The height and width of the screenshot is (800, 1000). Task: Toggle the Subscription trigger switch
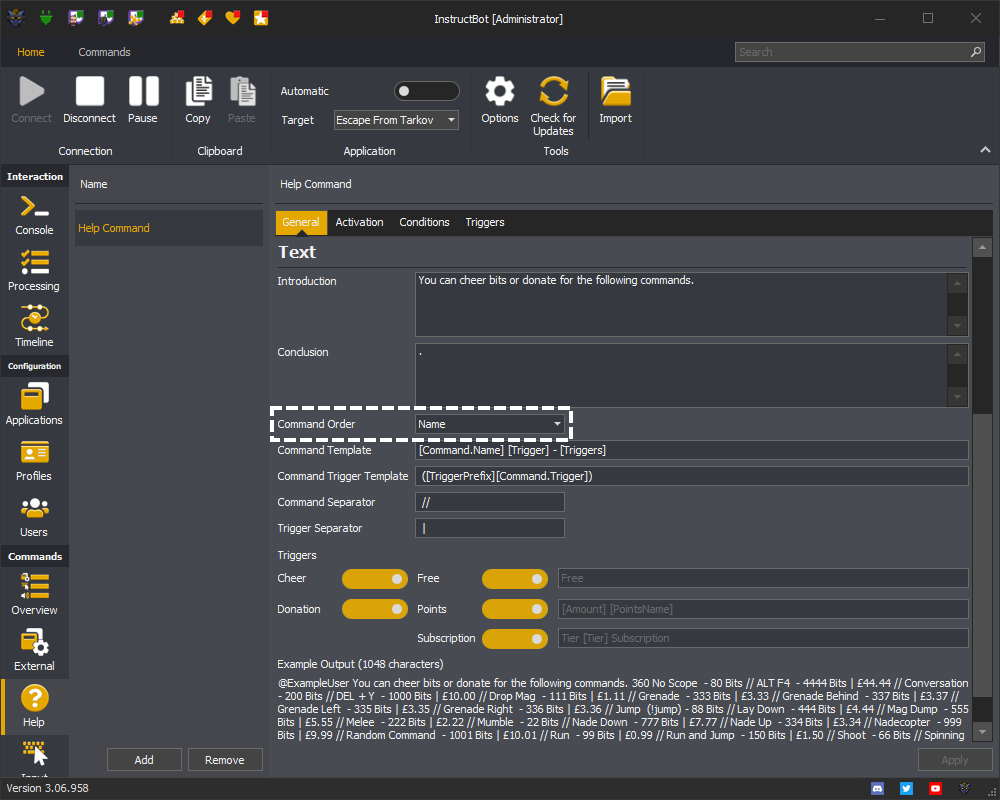(515, 639)
